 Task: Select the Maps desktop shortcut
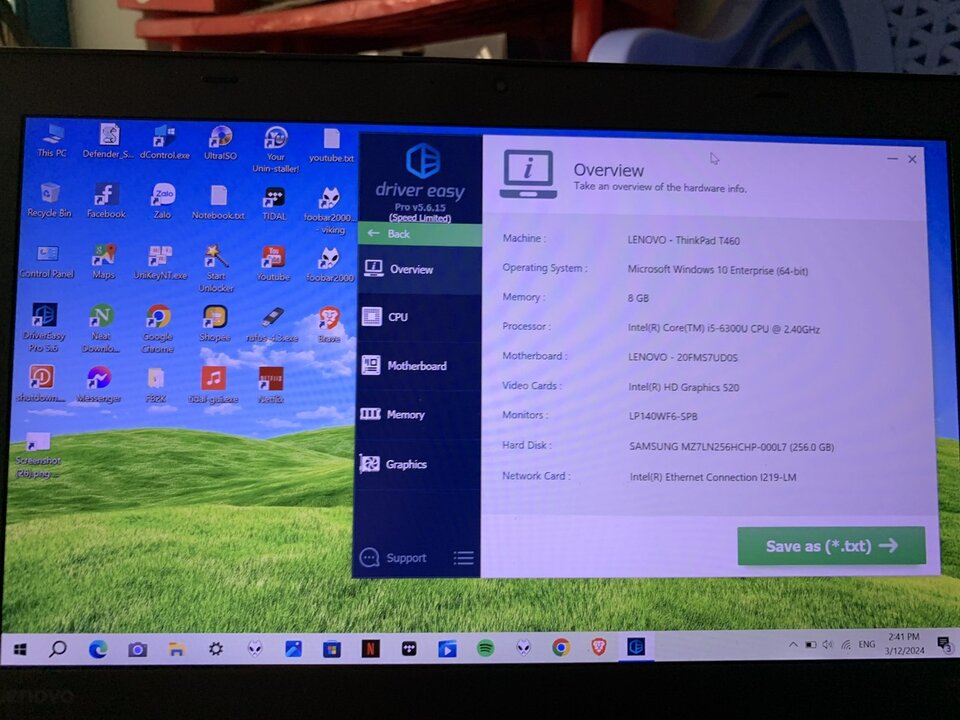[103, 261]
